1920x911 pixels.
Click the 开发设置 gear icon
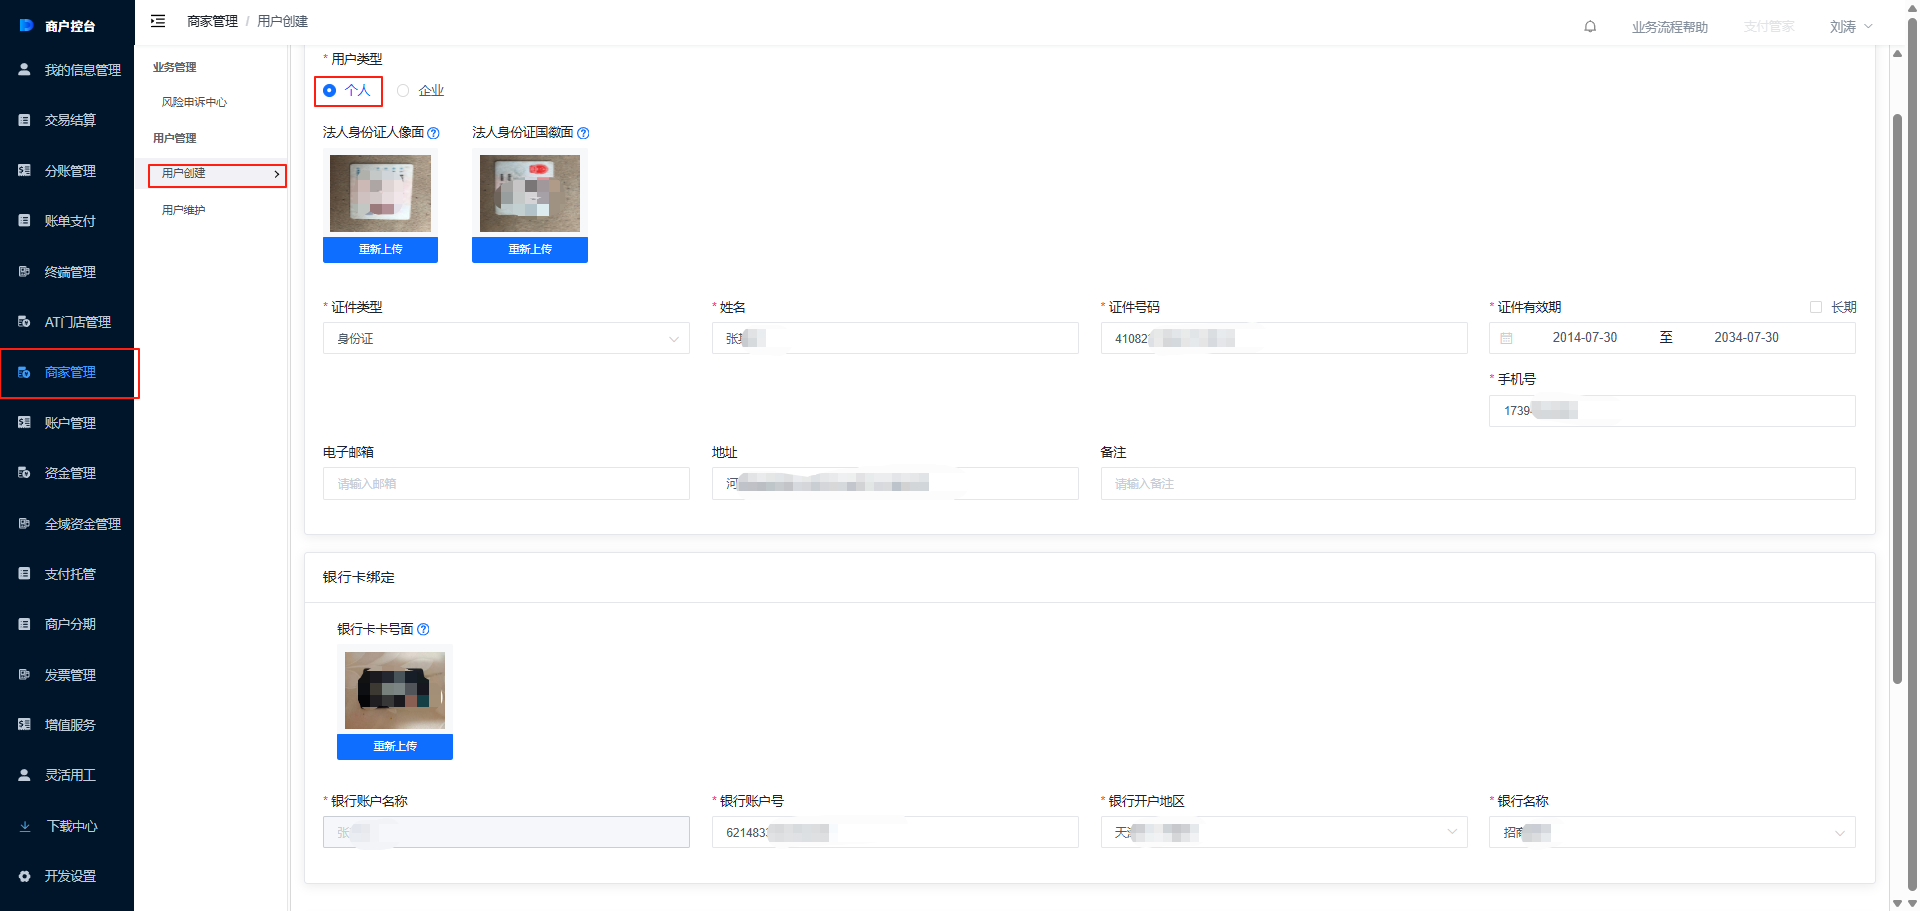[25, 876]
